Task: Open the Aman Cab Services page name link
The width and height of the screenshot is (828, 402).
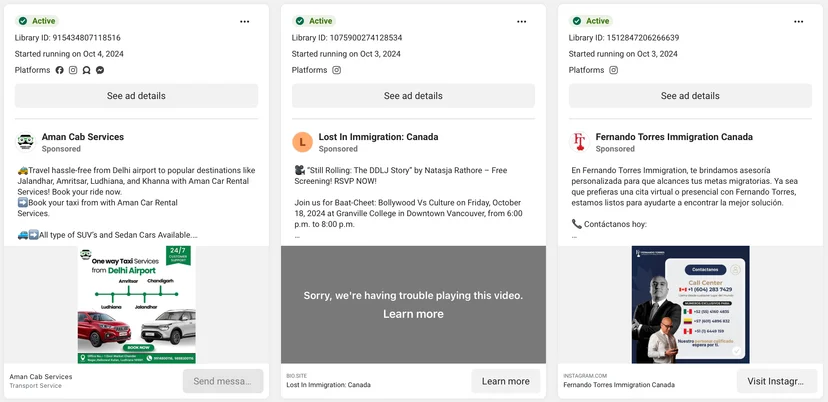Action: pyautogui.click(x=83, y=137)
